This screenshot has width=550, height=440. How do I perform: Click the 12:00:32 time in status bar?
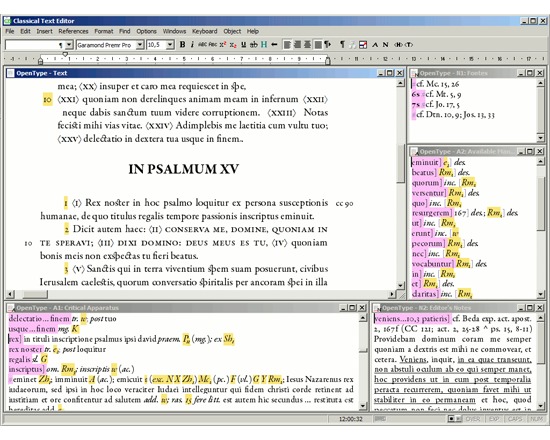pyautogui.click(x=350, y=419)
